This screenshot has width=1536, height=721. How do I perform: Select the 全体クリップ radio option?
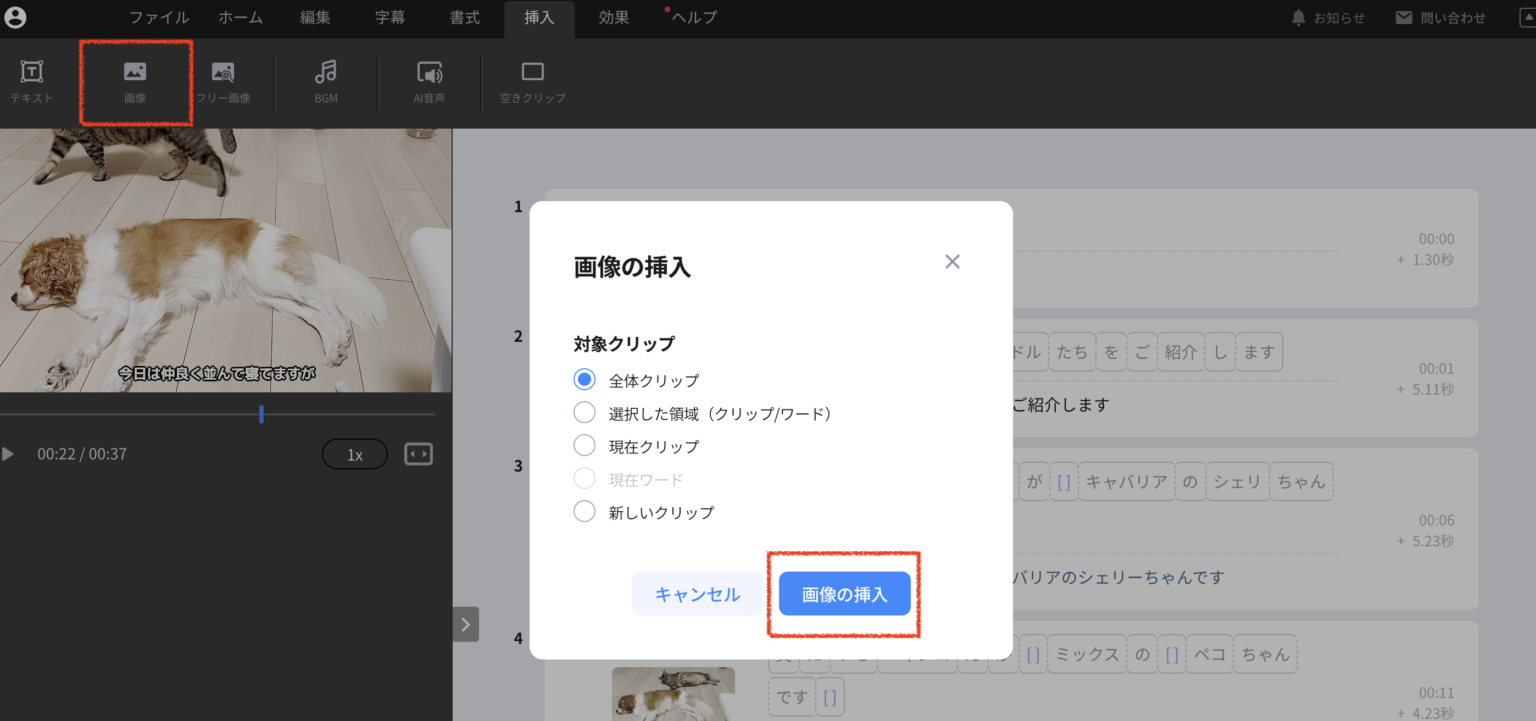(x=584, y=379)
